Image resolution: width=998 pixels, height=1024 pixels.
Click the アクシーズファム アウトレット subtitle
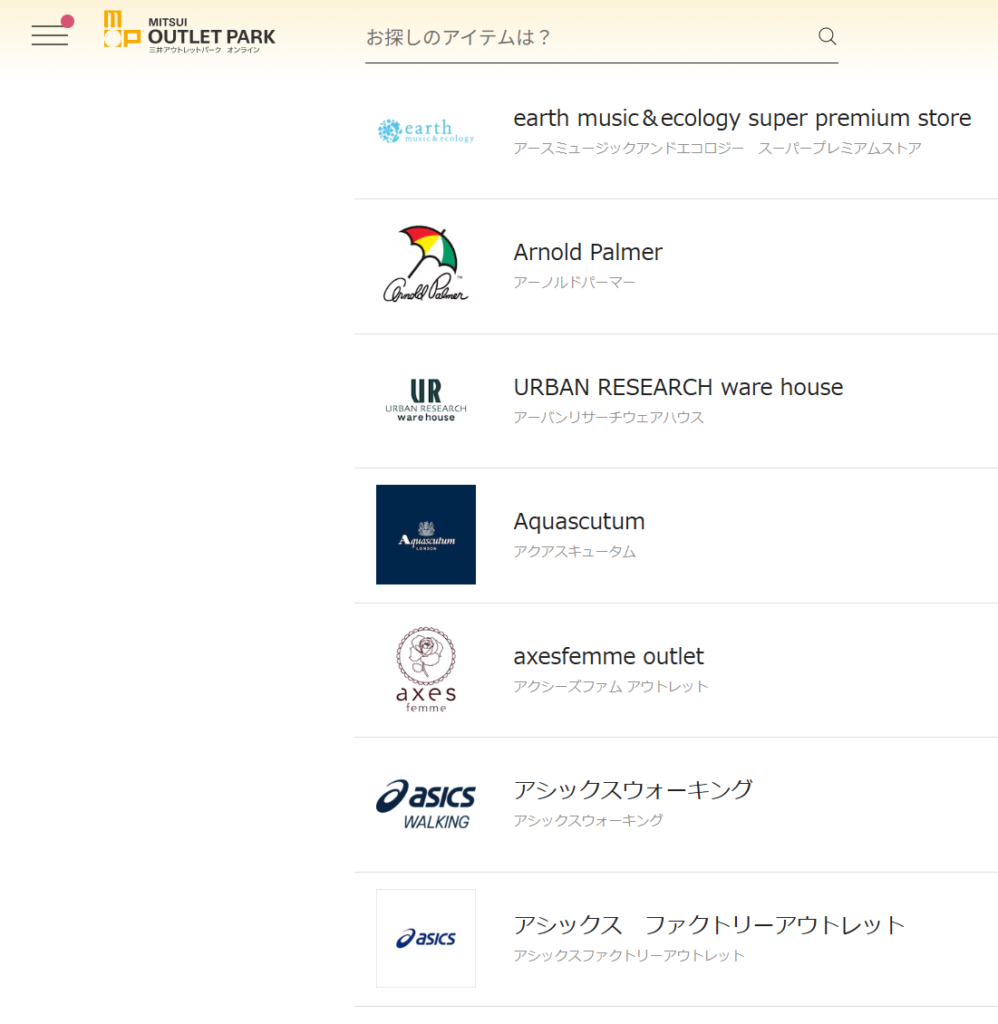click(611, 686)
